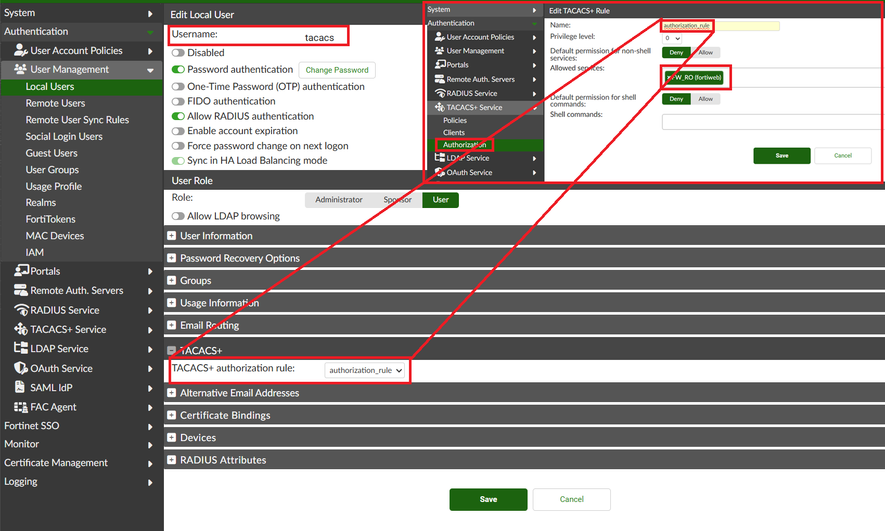Click the plus icon beside Groups
The image size is (885, 531).
click(x=172, y=280)
